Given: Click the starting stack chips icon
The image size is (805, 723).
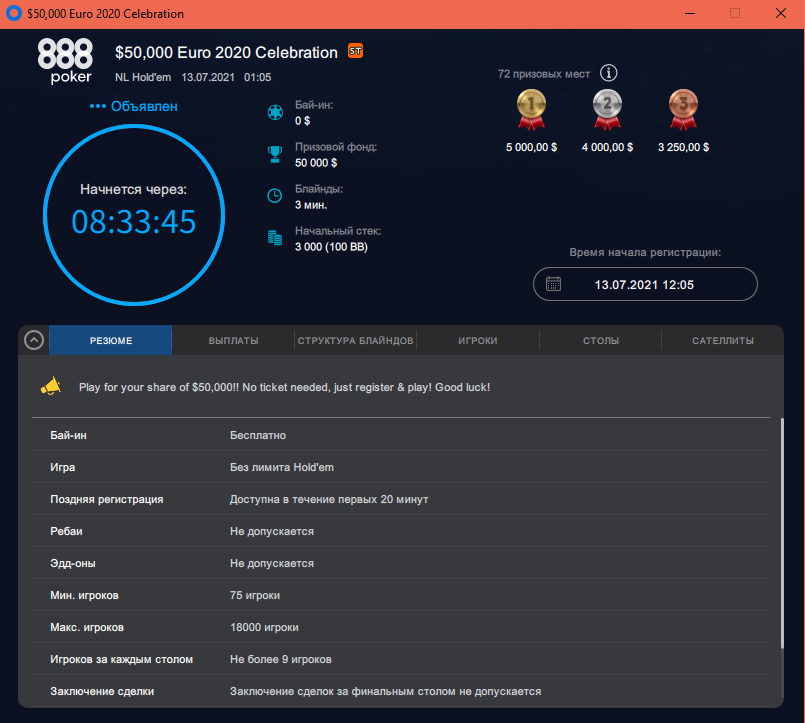Looking at the screenshot, I should tap(275, 238).
